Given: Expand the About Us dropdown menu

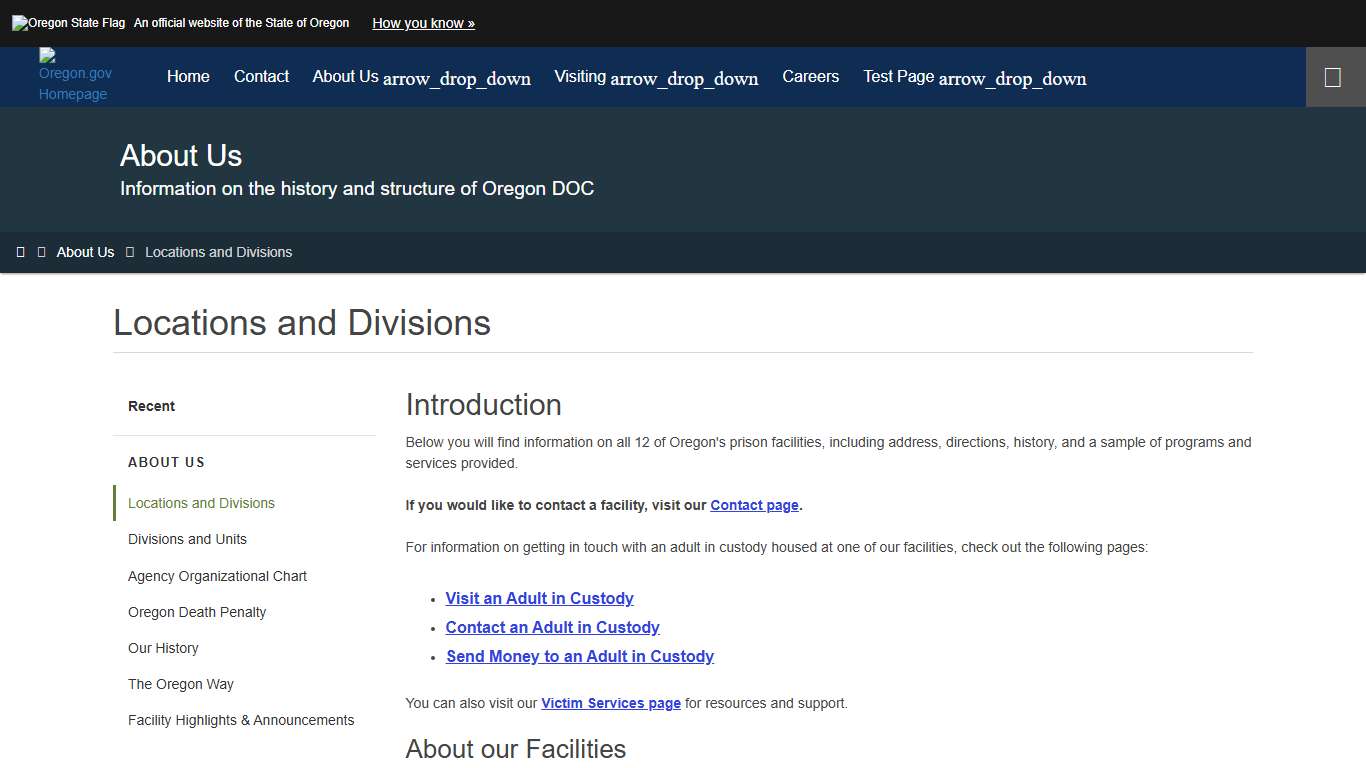Looking at the screenshot, I should click(x=421, y=76).
